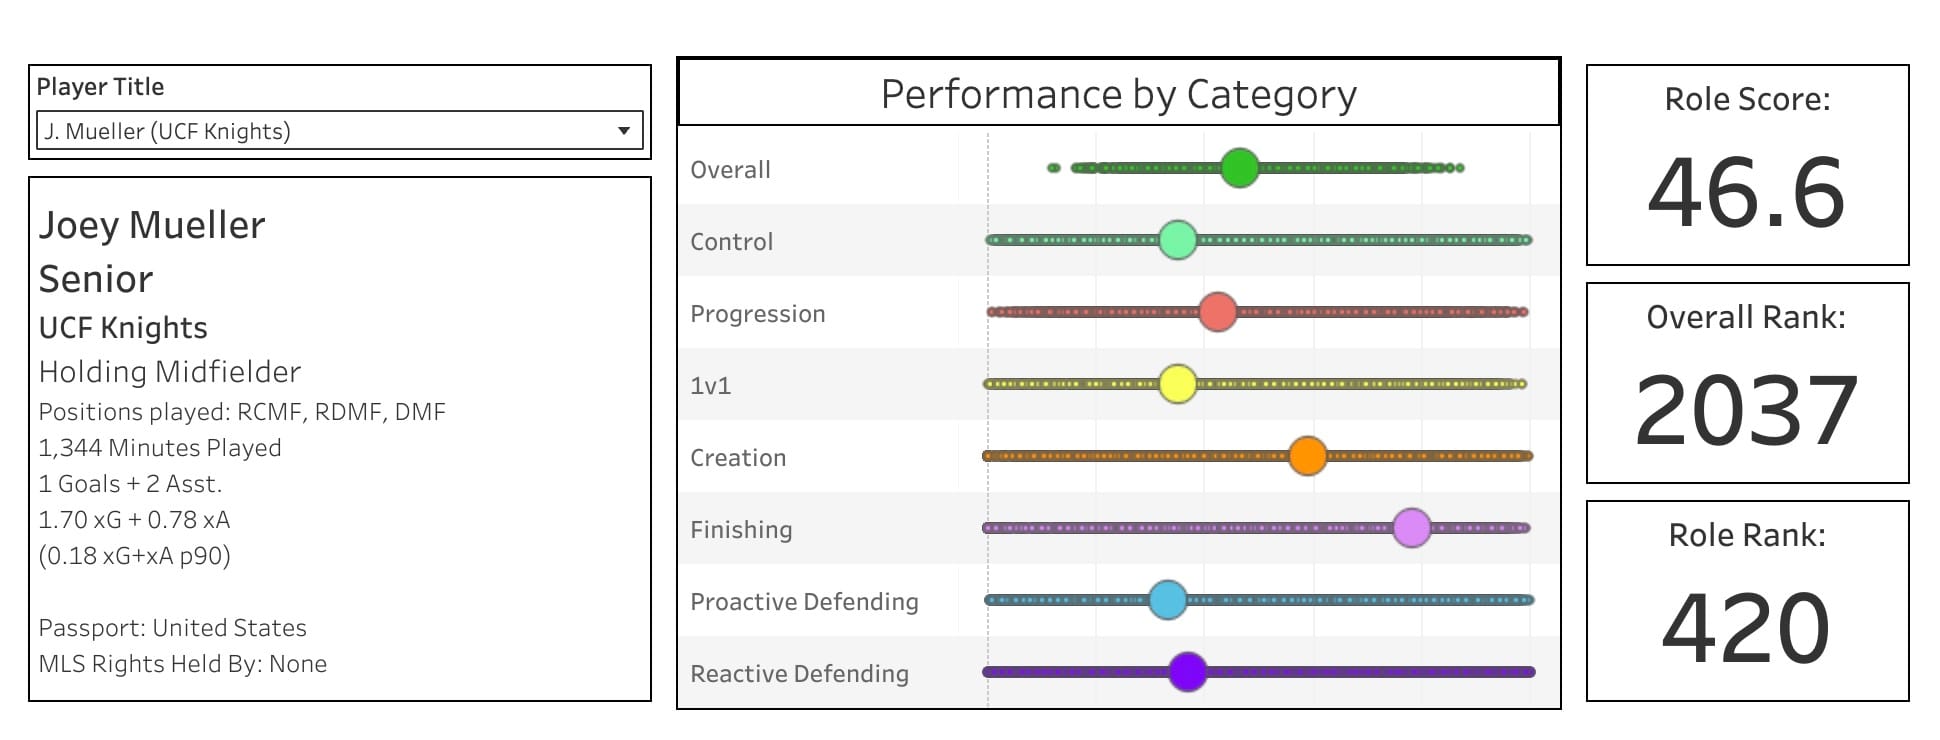
Task: Click the Player Title filter label
Action: (x=100, y=87)
